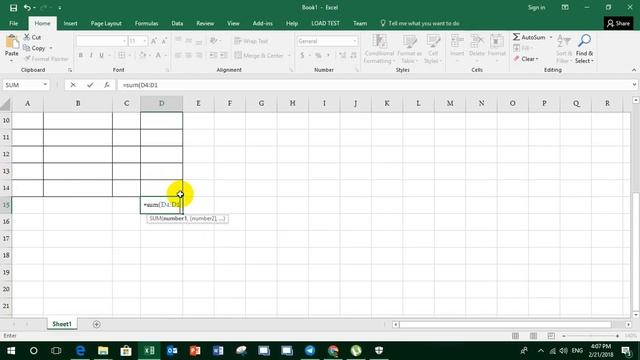
Task: Open the action center notifications icon
Action: [627, 351]
